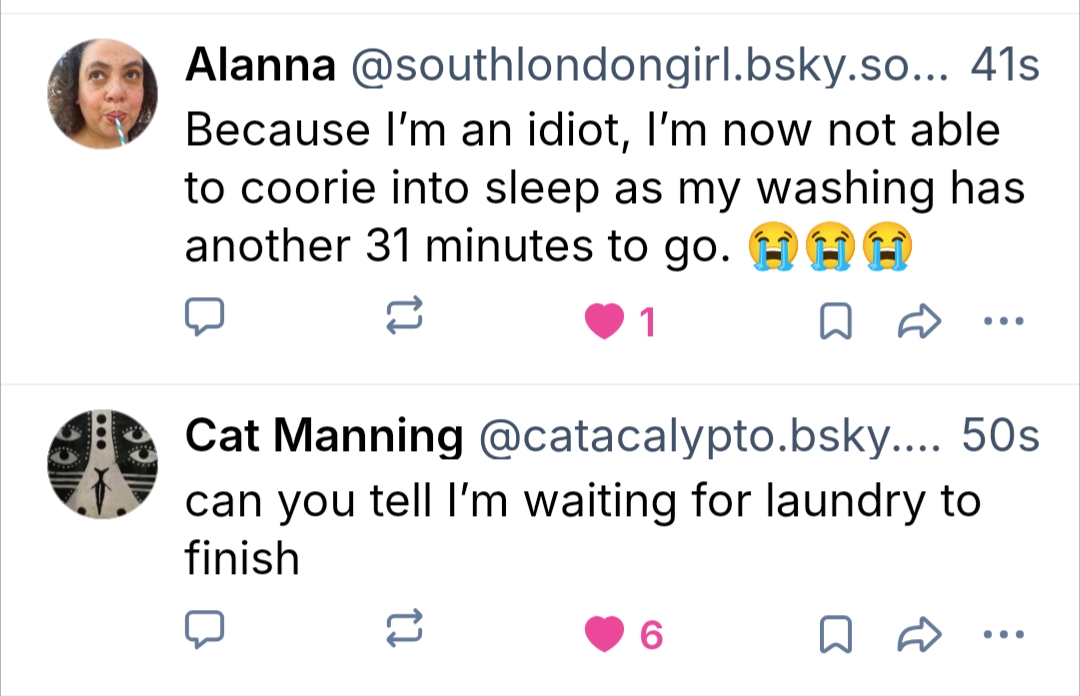1080x696 pixels.
Task: Repost Alanna's washing post
Action: (406, 321)
